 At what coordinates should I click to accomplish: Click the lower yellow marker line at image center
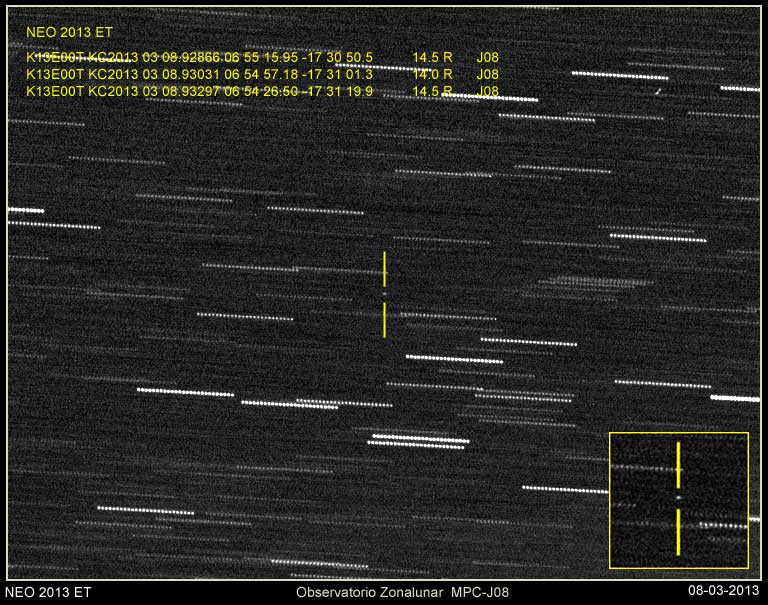(384, 320)
